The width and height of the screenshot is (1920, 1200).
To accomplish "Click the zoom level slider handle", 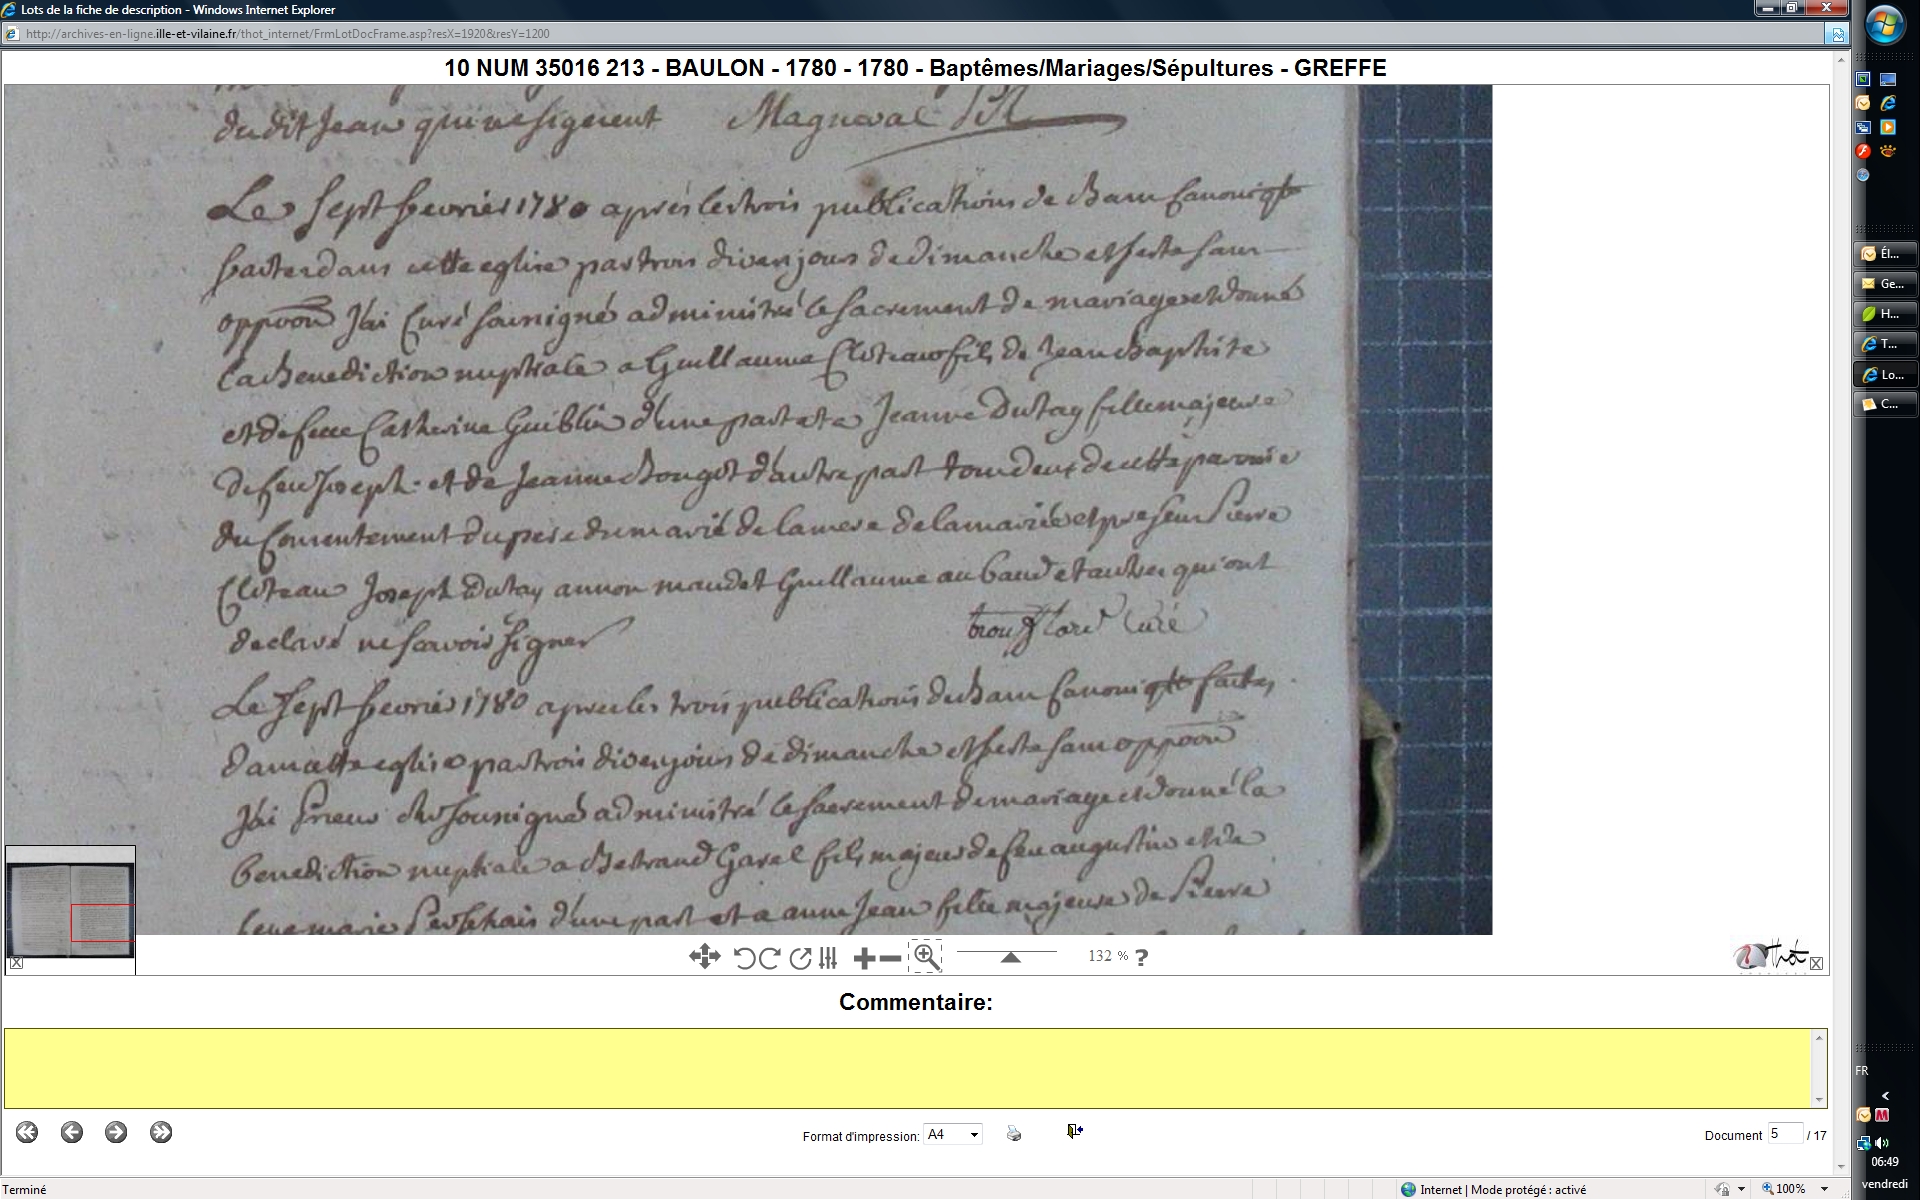I will [x=1010, y=957].
